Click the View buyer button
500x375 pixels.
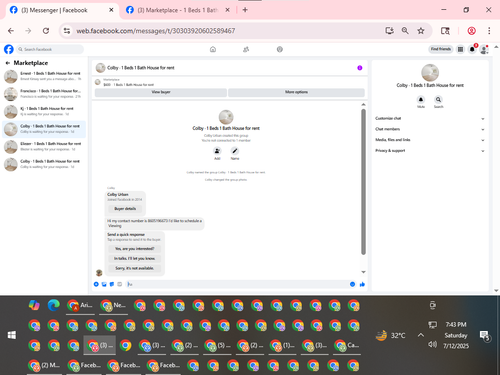point(161,92)
